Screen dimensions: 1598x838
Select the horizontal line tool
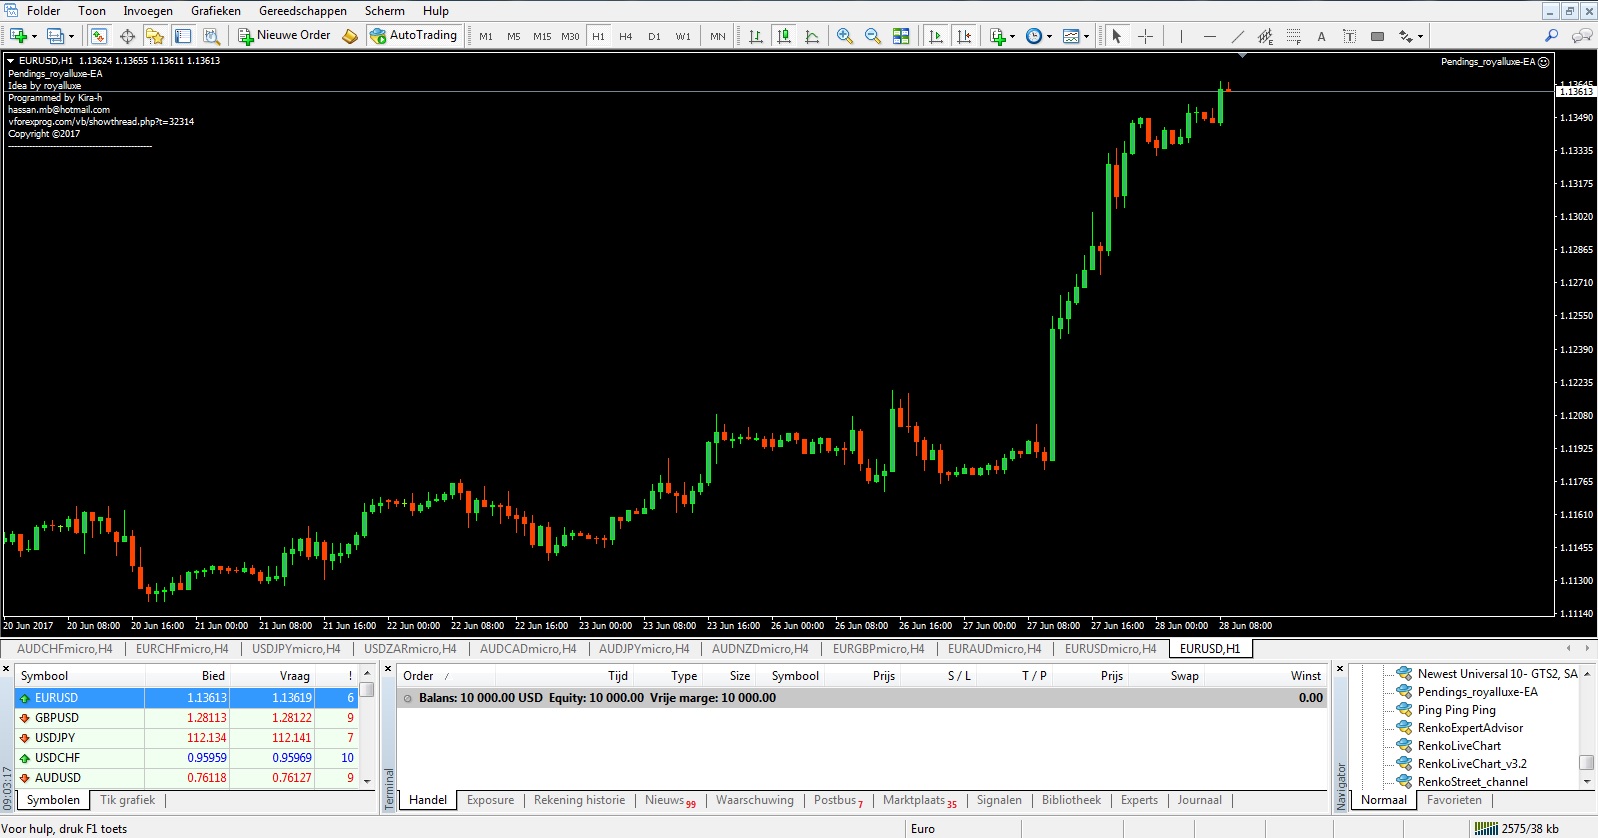click(1209, 36)
